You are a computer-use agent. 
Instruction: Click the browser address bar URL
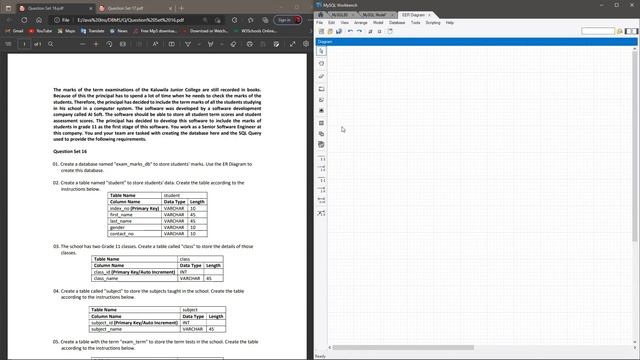point(131,20)
